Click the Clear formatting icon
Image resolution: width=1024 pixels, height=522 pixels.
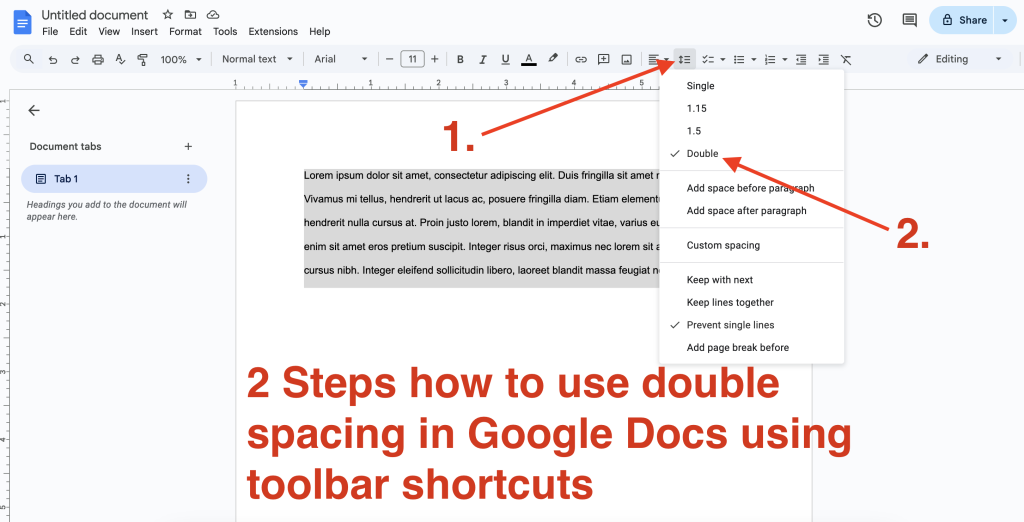pyautogui.click(x=846, y=59)
